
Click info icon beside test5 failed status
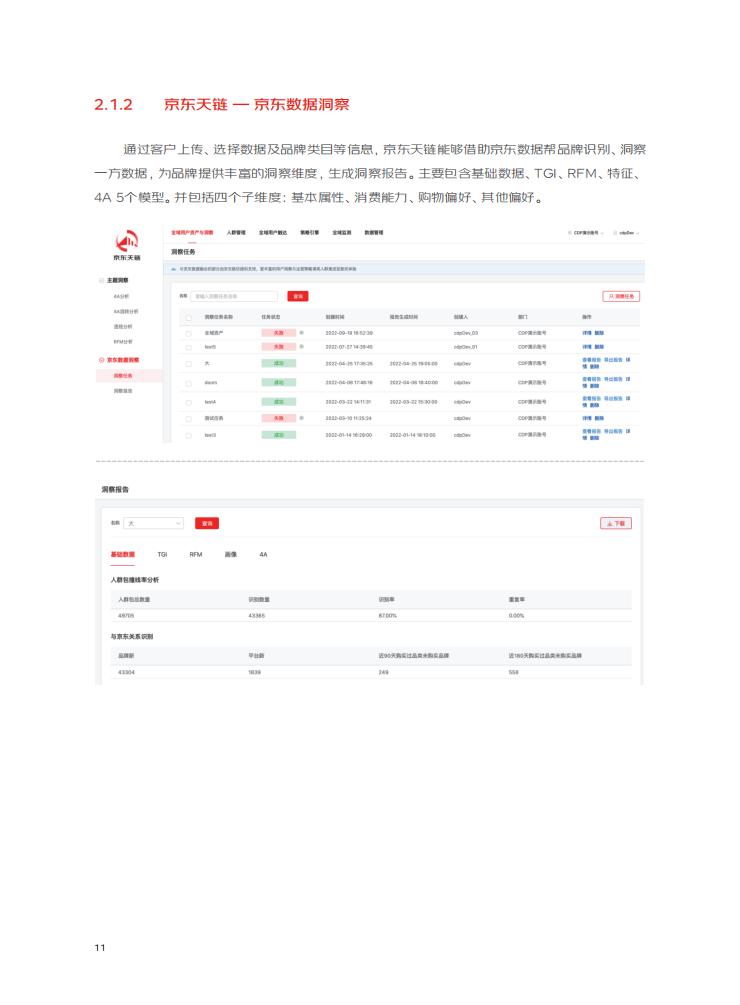[301, 347]
